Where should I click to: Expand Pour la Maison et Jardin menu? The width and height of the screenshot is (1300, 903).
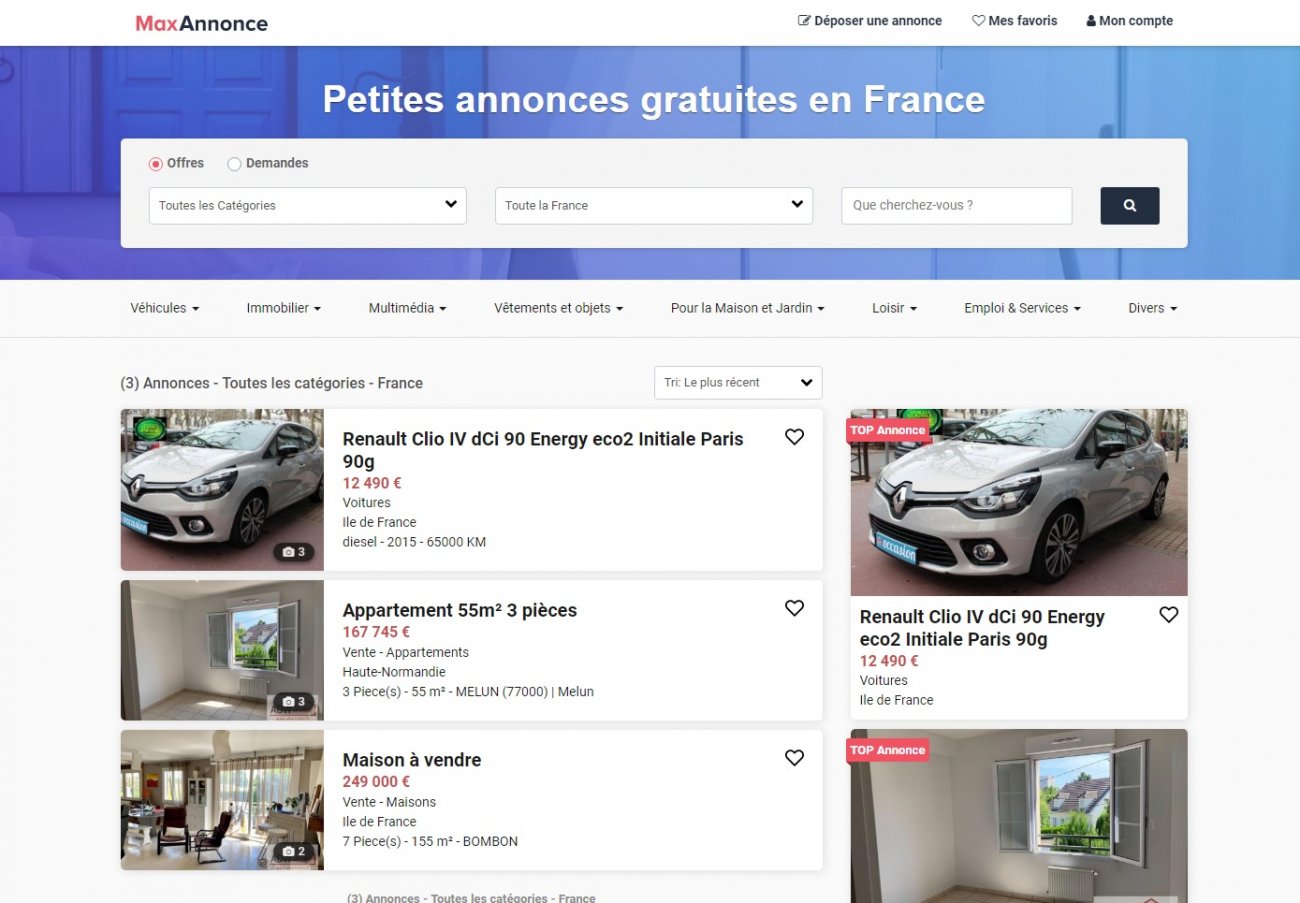pyautogui.click(x=747, y=308)
